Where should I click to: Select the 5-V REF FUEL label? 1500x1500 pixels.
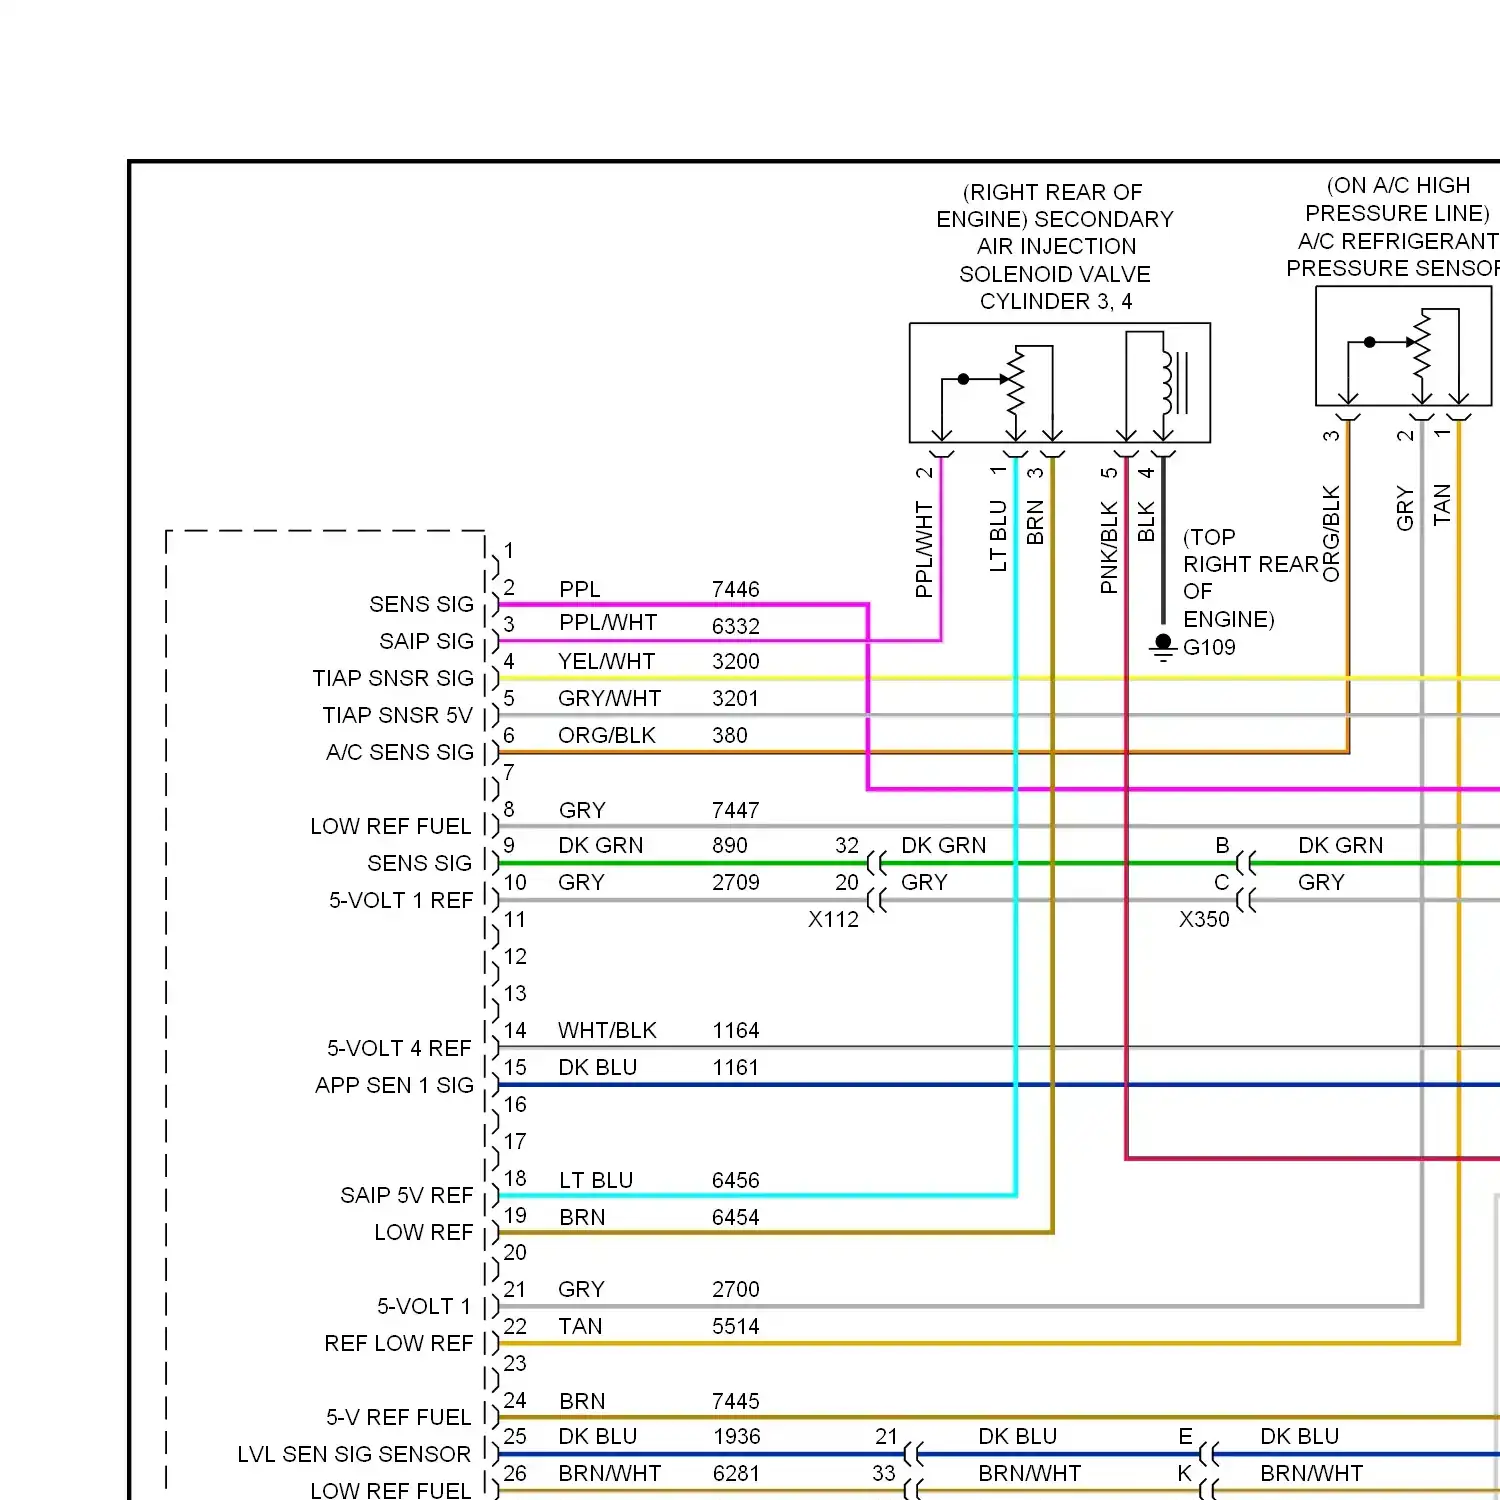(x=398, y=1417)
